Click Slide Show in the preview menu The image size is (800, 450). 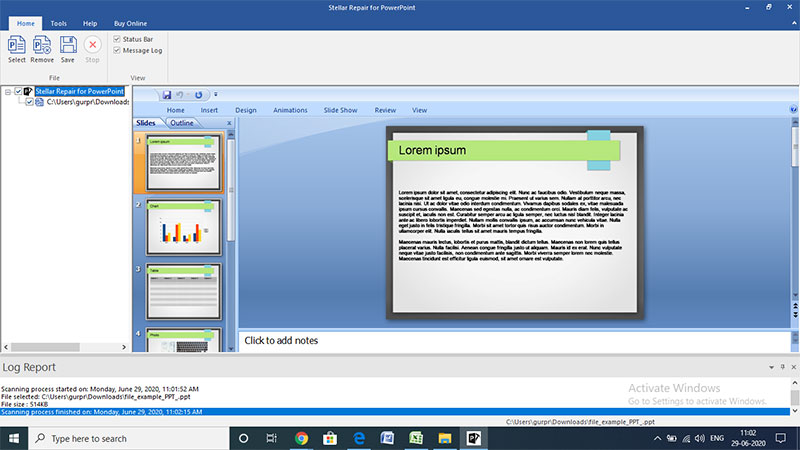[340, 110]
